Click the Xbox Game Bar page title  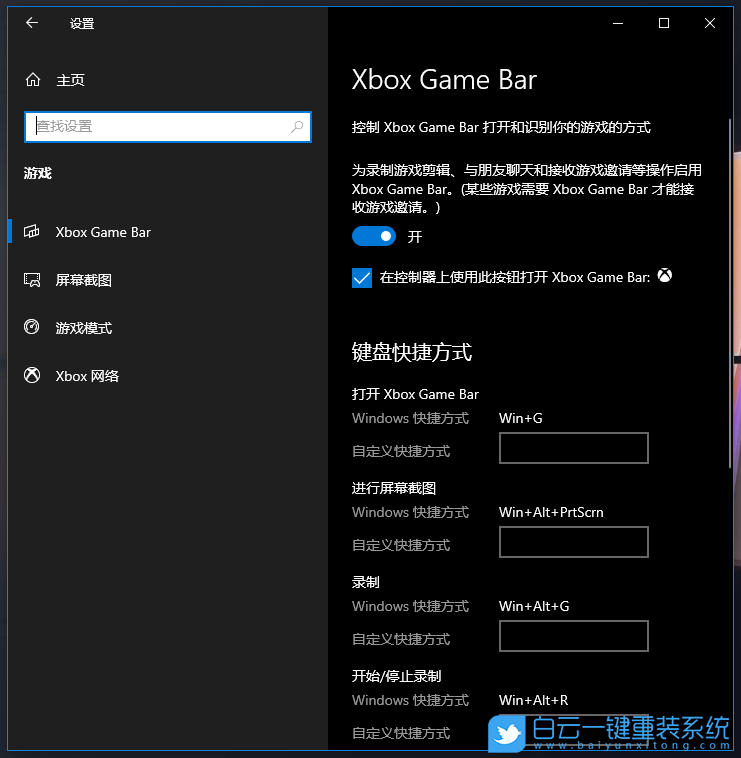point(444,79)
